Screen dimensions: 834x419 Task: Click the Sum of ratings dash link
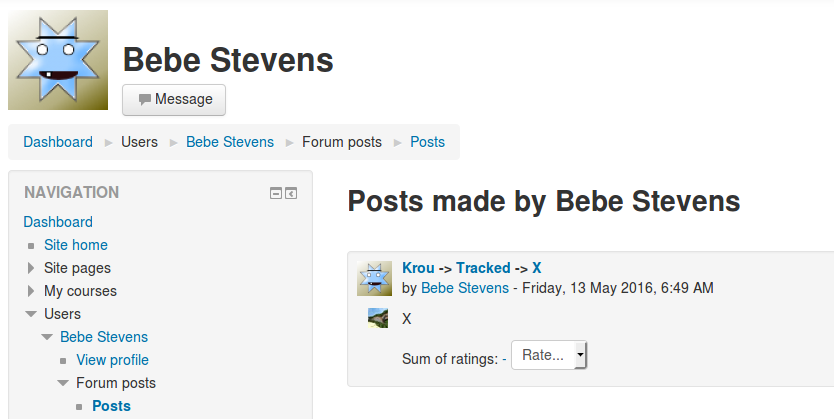(504, 359)
